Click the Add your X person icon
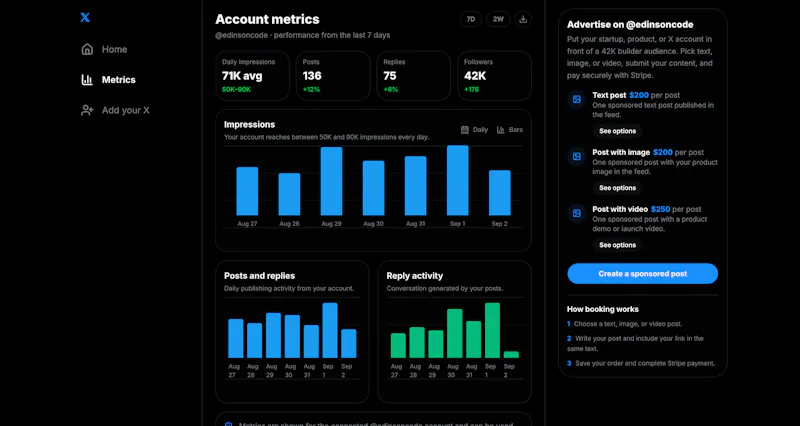This screenshot has width=800, height=426. click(87, 110)
